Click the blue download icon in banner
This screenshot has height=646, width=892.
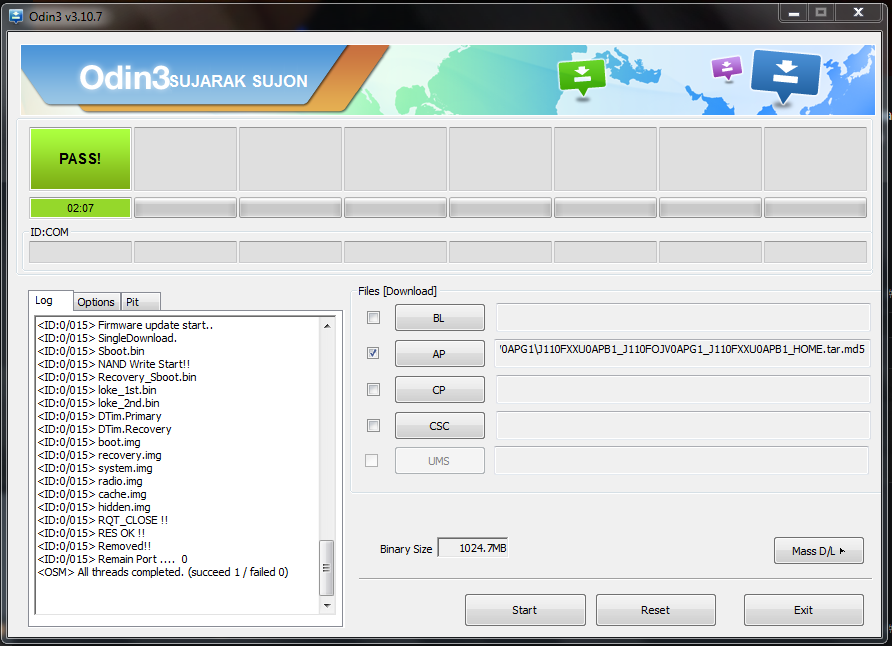click(784, 75)
